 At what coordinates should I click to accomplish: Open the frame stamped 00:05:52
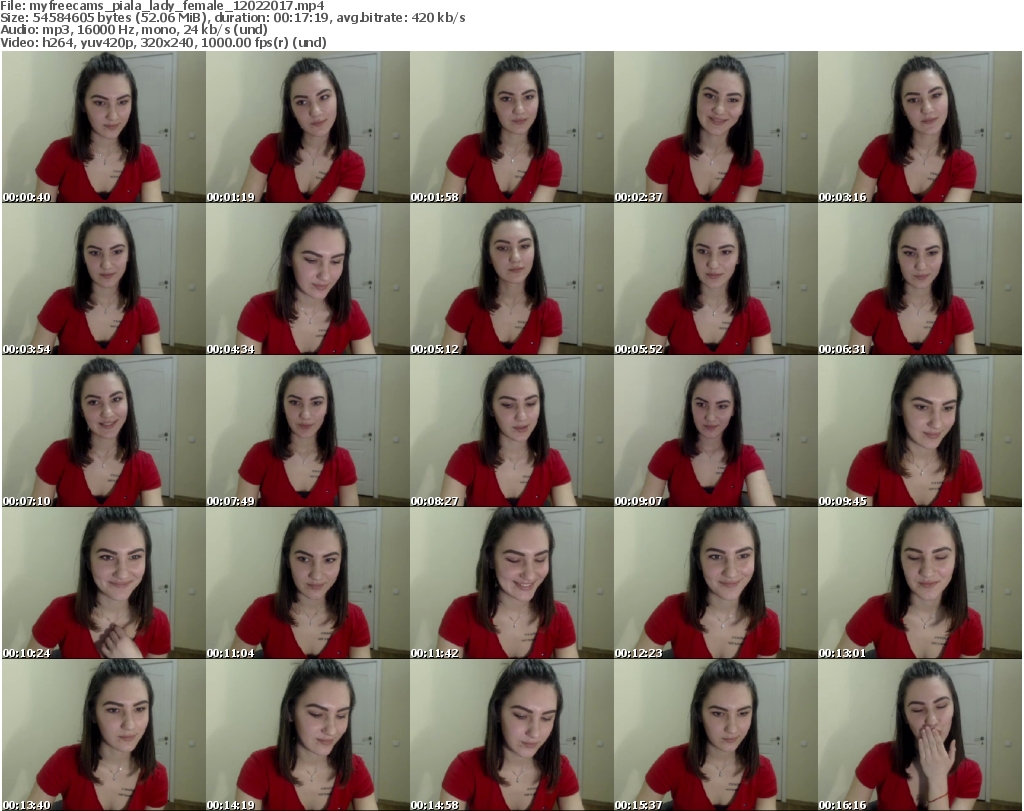click(x=715, y=279)
